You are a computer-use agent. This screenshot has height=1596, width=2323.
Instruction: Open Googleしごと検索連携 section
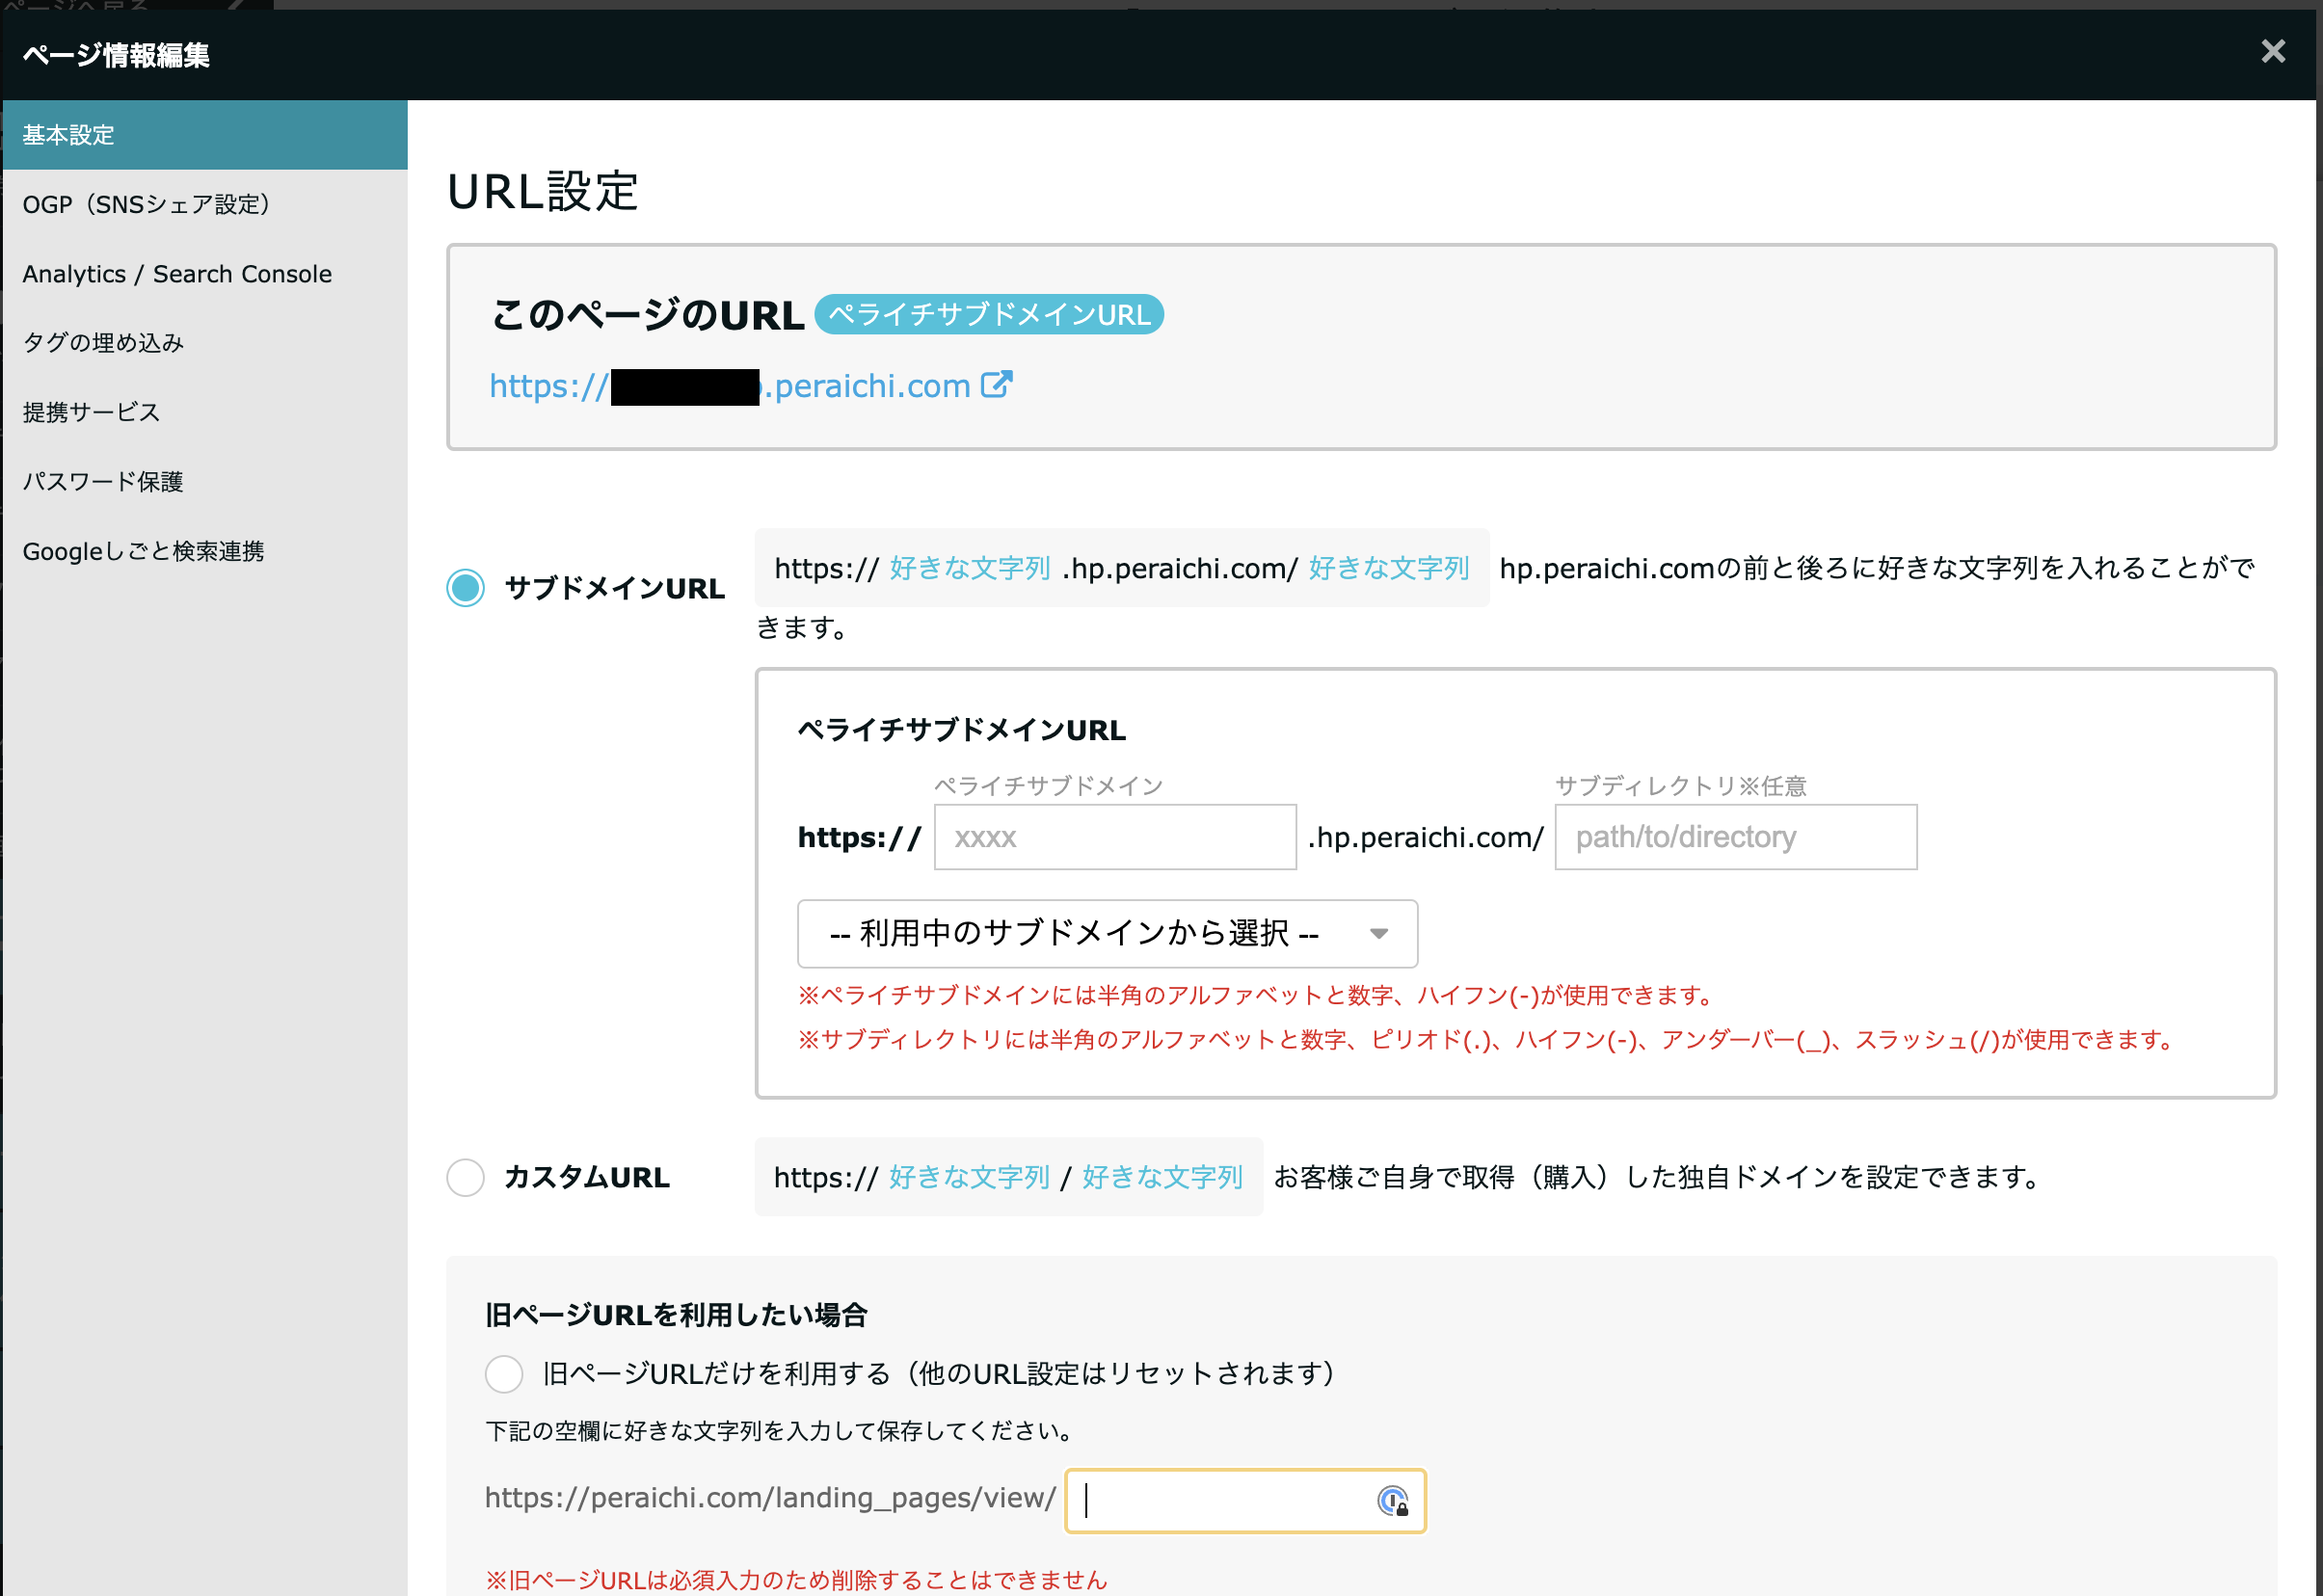pos(205,551)
